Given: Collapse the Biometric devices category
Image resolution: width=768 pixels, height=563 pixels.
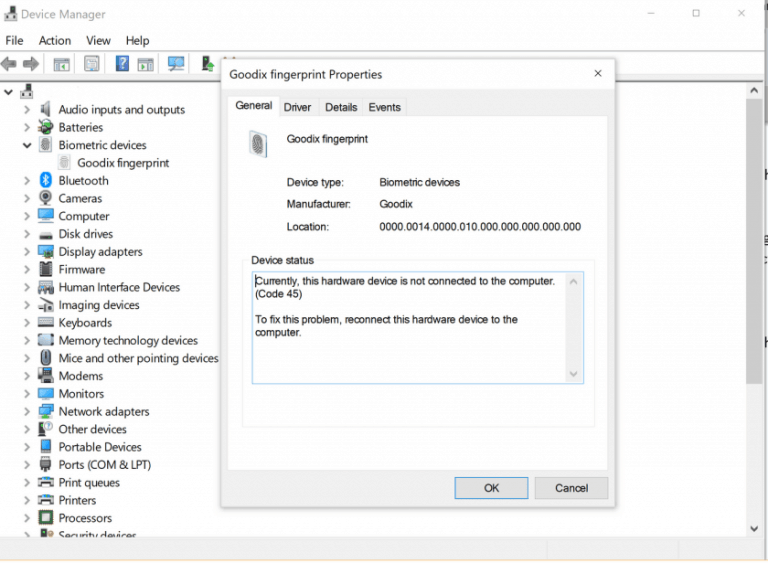Looking at the screenshot, I should point(27,145).
